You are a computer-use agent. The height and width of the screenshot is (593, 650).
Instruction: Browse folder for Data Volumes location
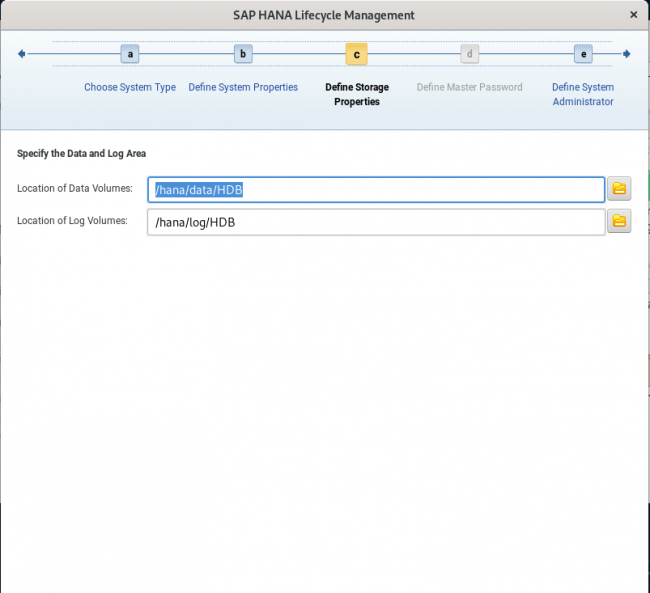(619, 189)
